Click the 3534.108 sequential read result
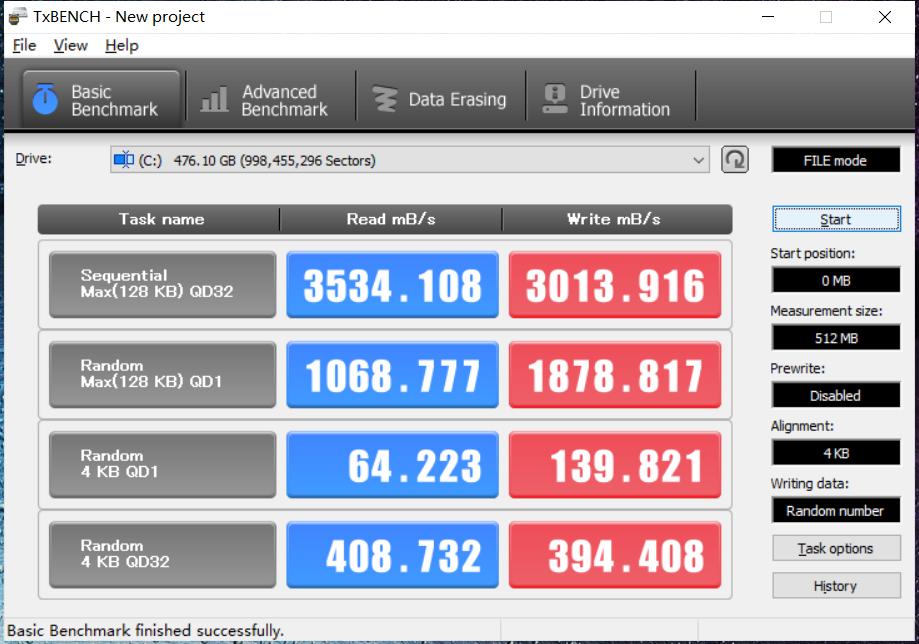Image resolution: width=919 pixels, height=644 pixels. tap(392, 285)
